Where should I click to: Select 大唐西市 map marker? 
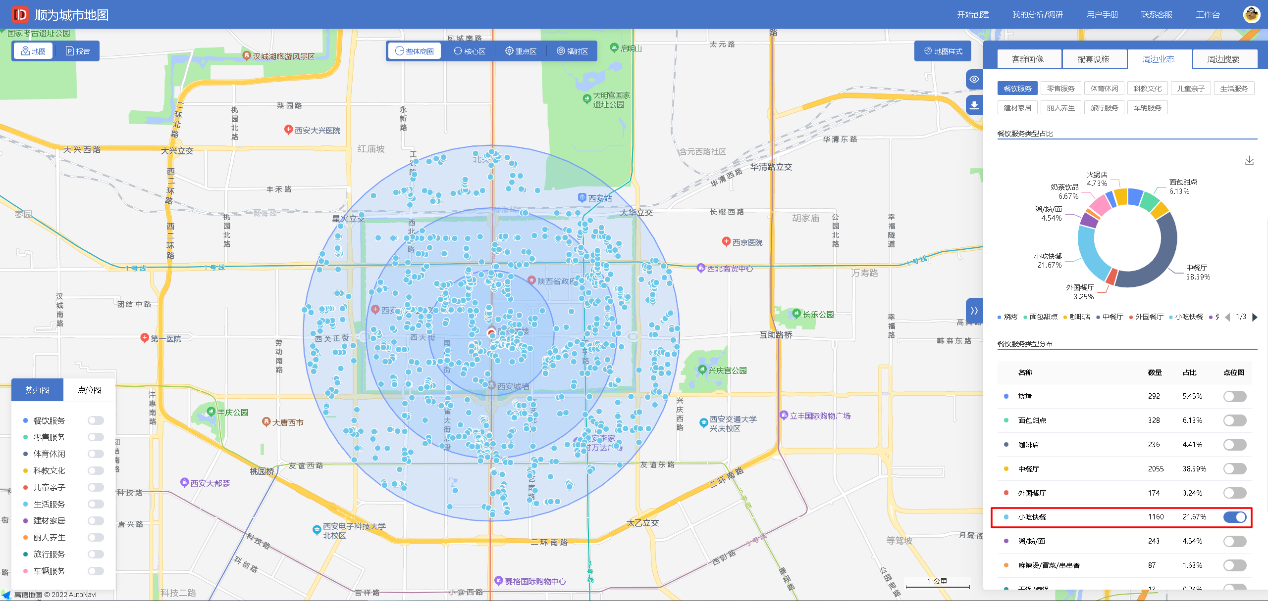[267, 422]
